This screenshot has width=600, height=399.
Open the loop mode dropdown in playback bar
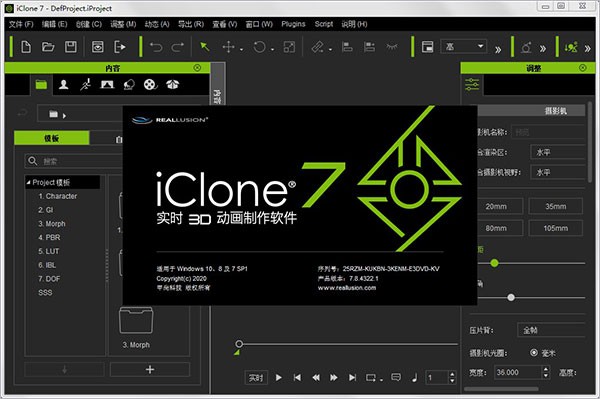coord(381,379)
